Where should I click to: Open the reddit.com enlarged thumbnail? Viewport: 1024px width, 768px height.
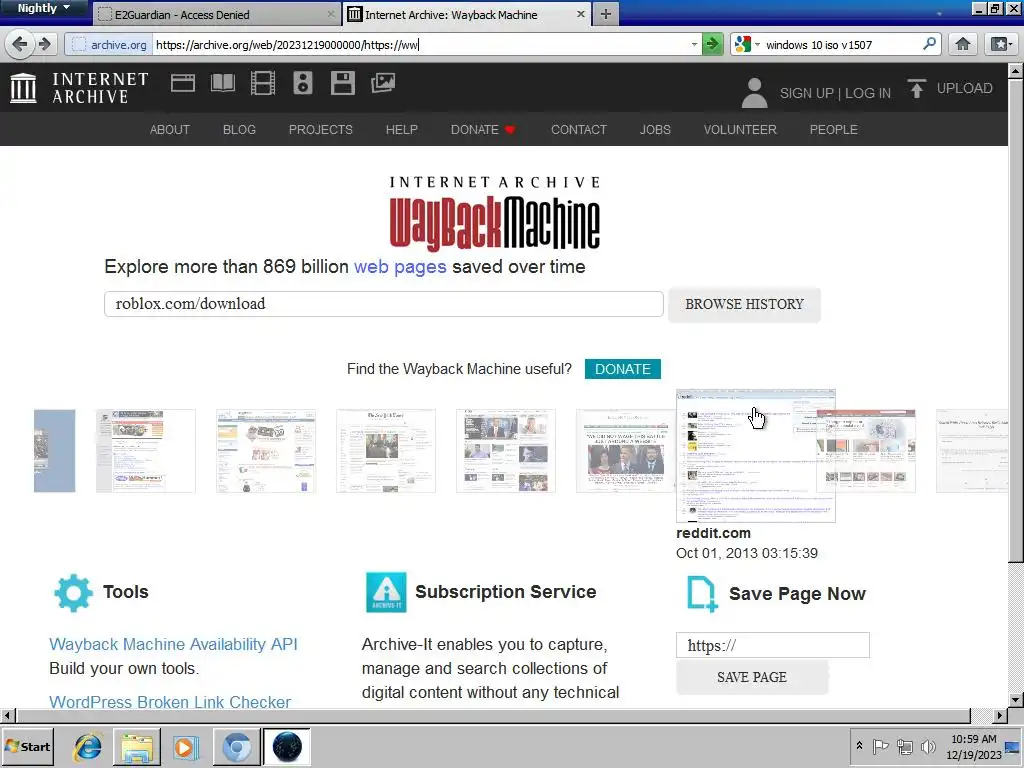pyautogui.click(x=756, y=455)
